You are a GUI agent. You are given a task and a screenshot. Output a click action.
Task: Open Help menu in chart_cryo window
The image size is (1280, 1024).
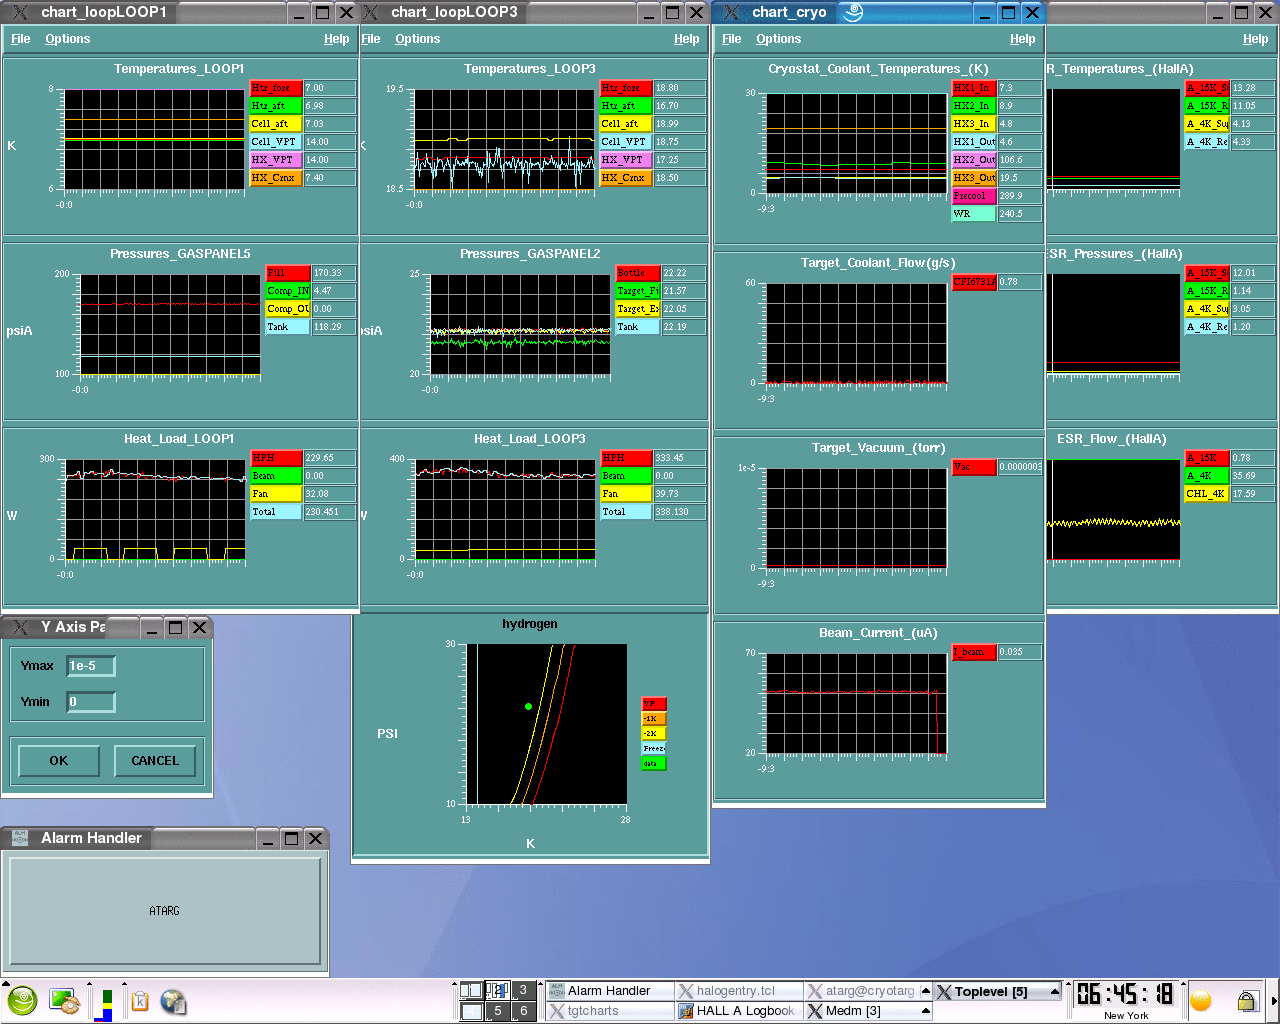pos(1023,39)
